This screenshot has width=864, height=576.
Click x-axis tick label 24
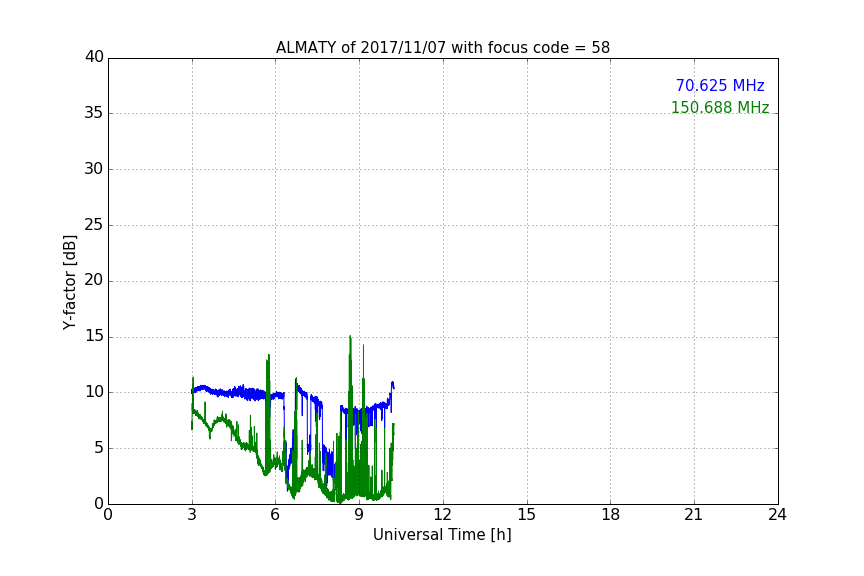[x=777, y=515]
